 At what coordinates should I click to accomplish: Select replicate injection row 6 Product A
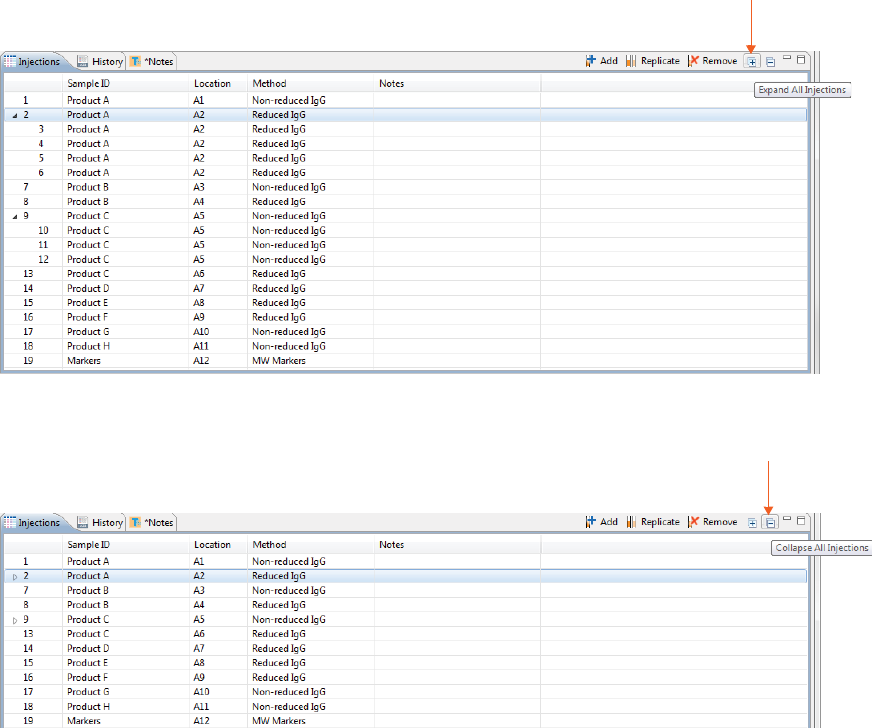406,173
